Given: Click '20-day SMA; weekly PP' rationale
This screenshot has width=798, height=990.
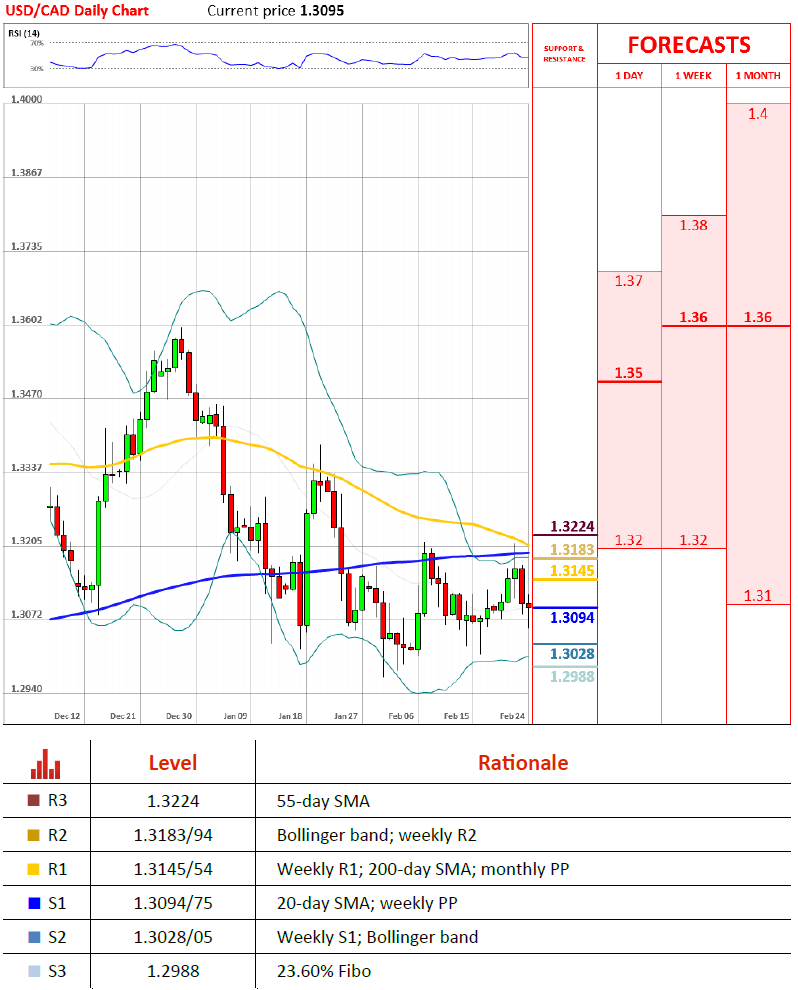Looking at the screenshot, I should click(x=367, y=904).
